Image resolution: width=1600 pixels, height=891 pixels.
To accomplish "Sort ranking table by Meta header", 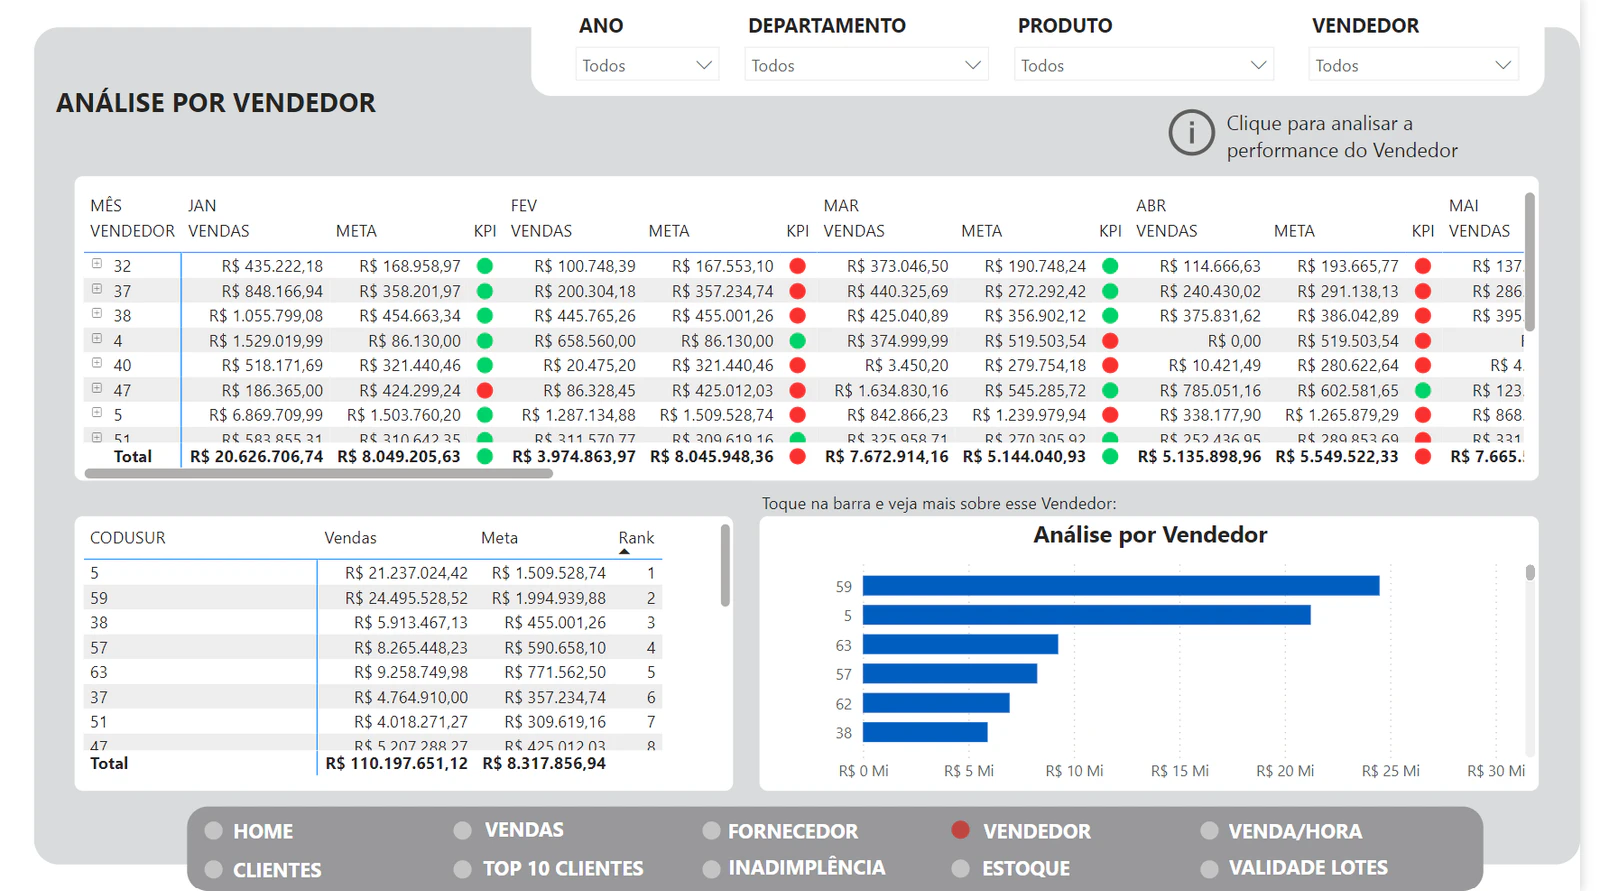I will point(499,538).
